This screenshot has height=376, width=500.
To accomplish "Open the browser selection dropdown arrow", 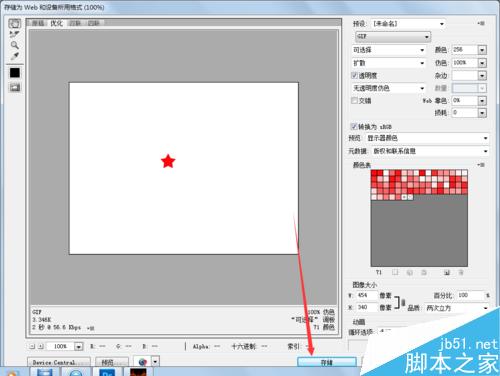I will click(x=155, y=362).
